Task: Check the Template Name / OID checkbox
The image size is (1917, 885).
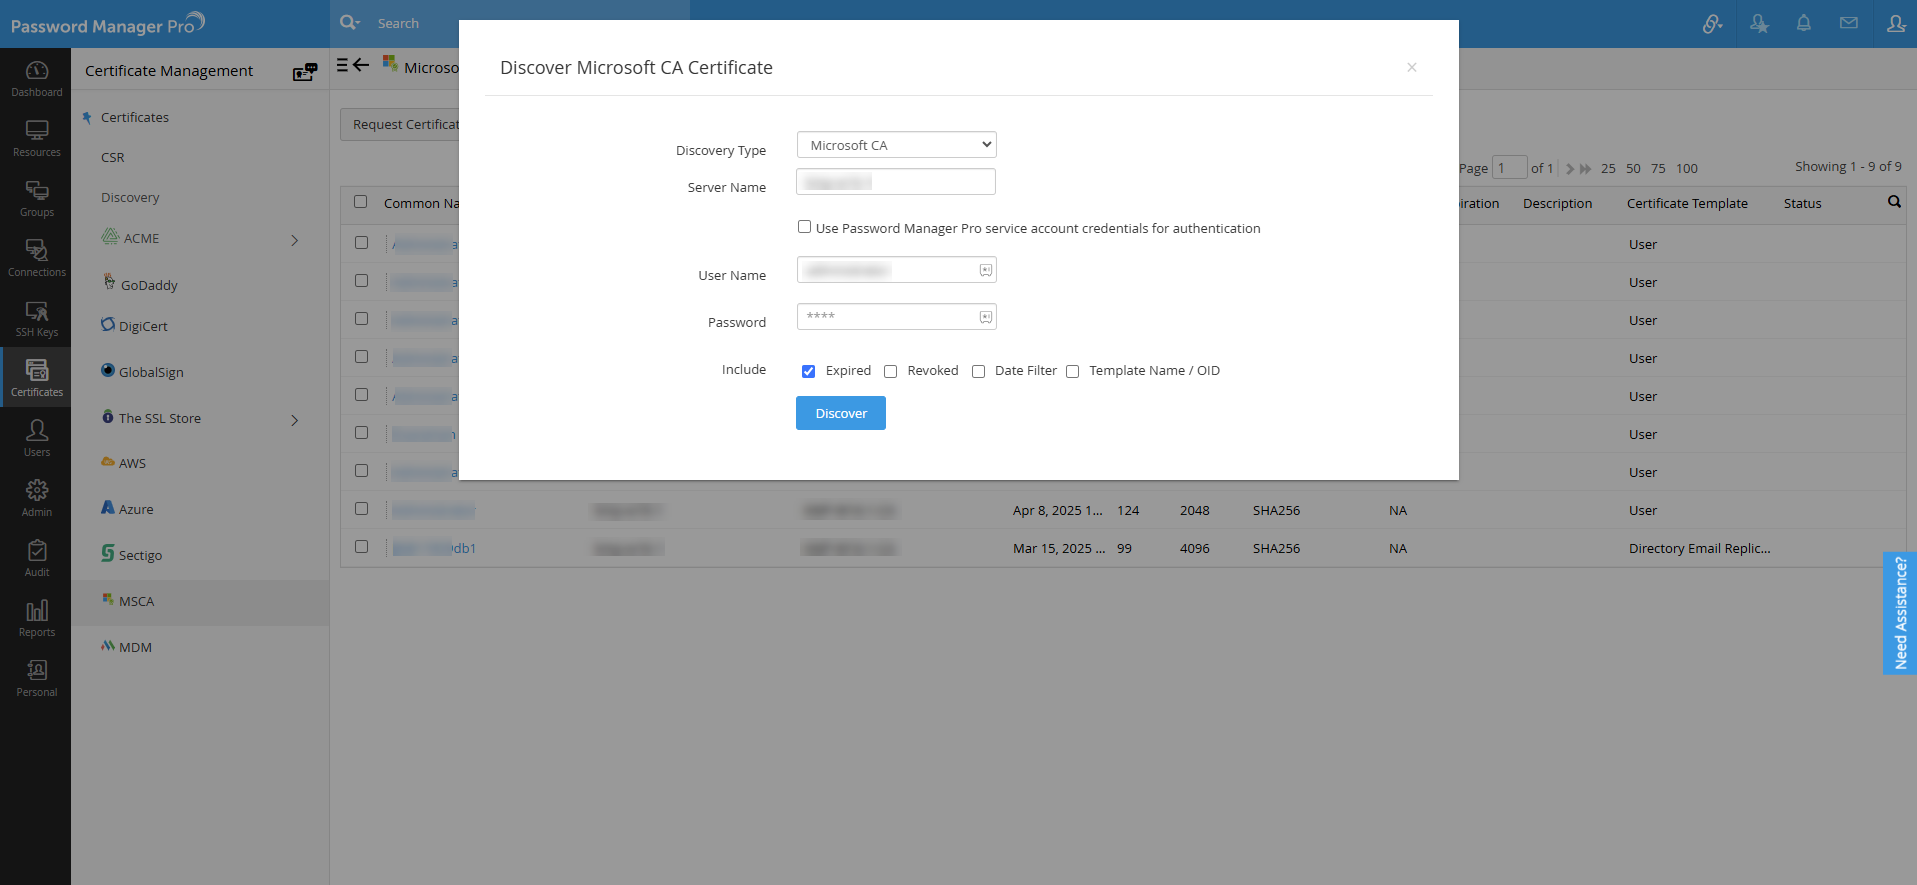Action: click(x=1072, y=371)
